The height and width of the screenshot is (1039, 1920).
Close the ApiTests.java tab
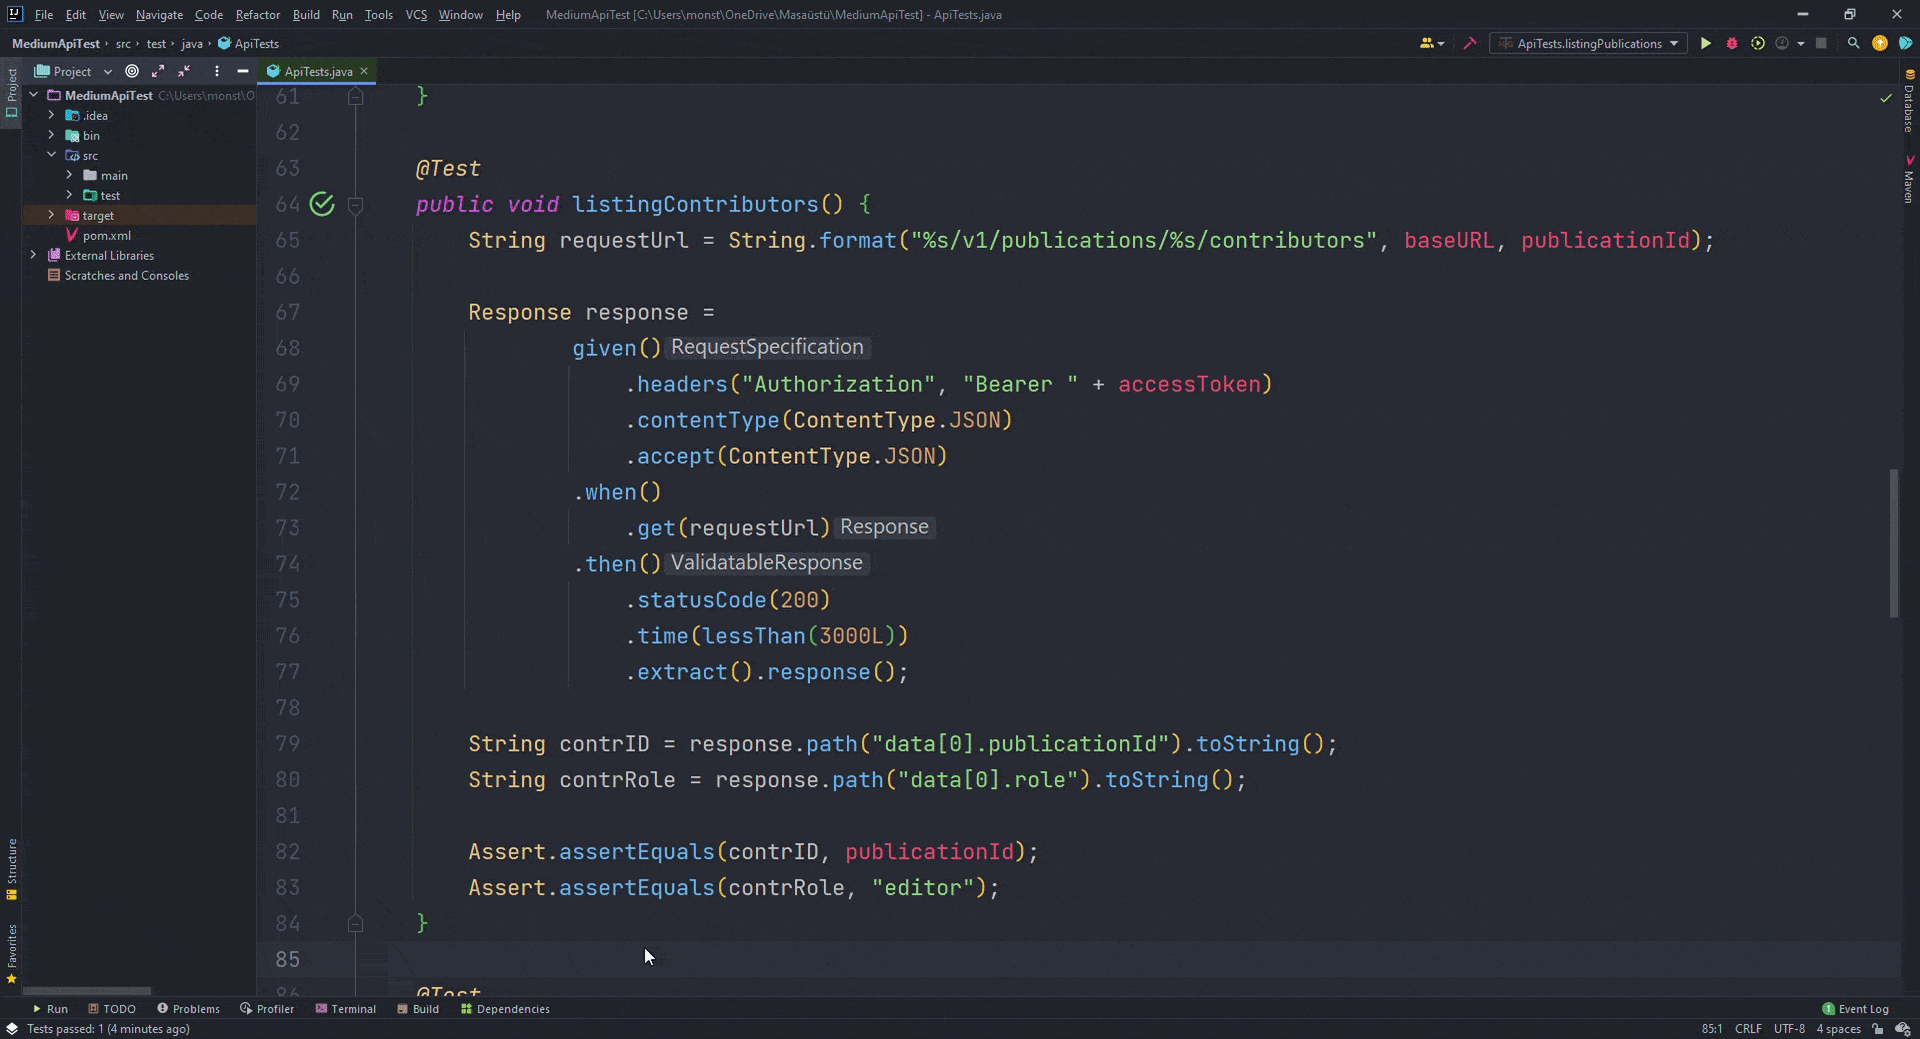pos(364,71)
